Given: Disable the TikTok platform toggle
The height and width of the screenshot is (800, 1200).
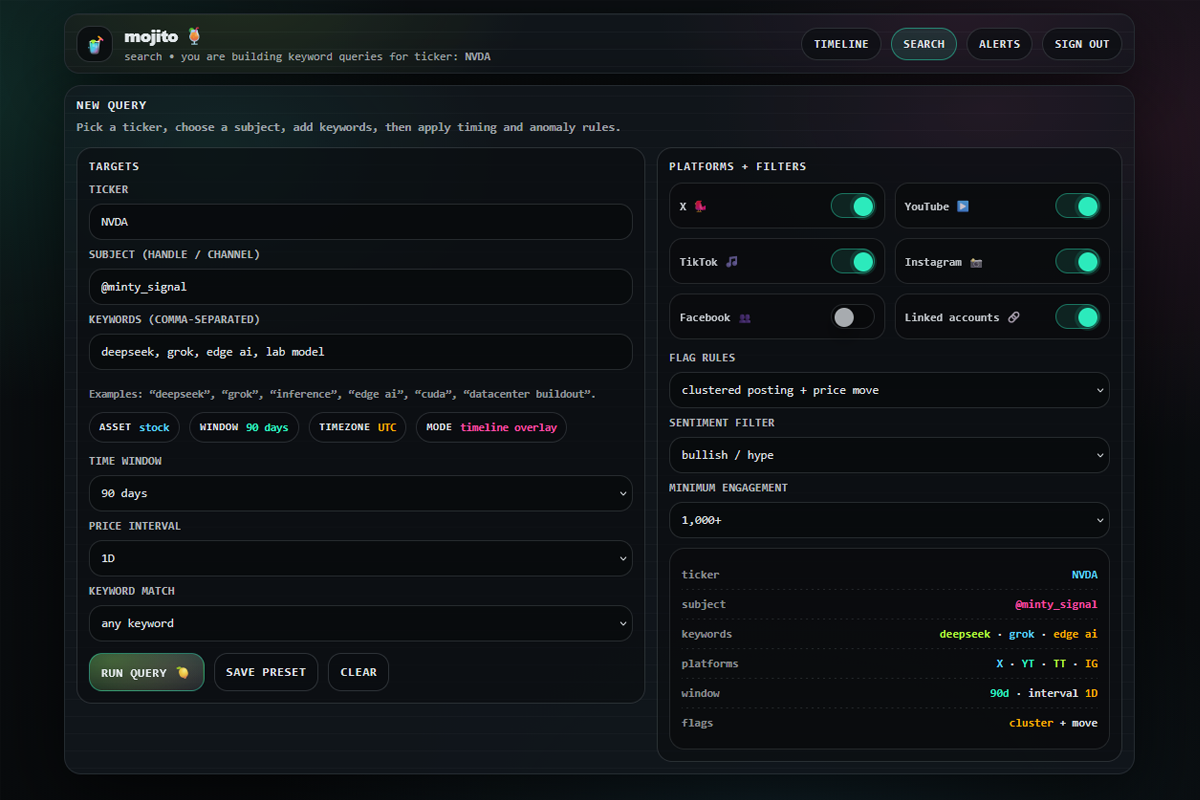Looking at the screenshot, I should (x=852, y=262).
